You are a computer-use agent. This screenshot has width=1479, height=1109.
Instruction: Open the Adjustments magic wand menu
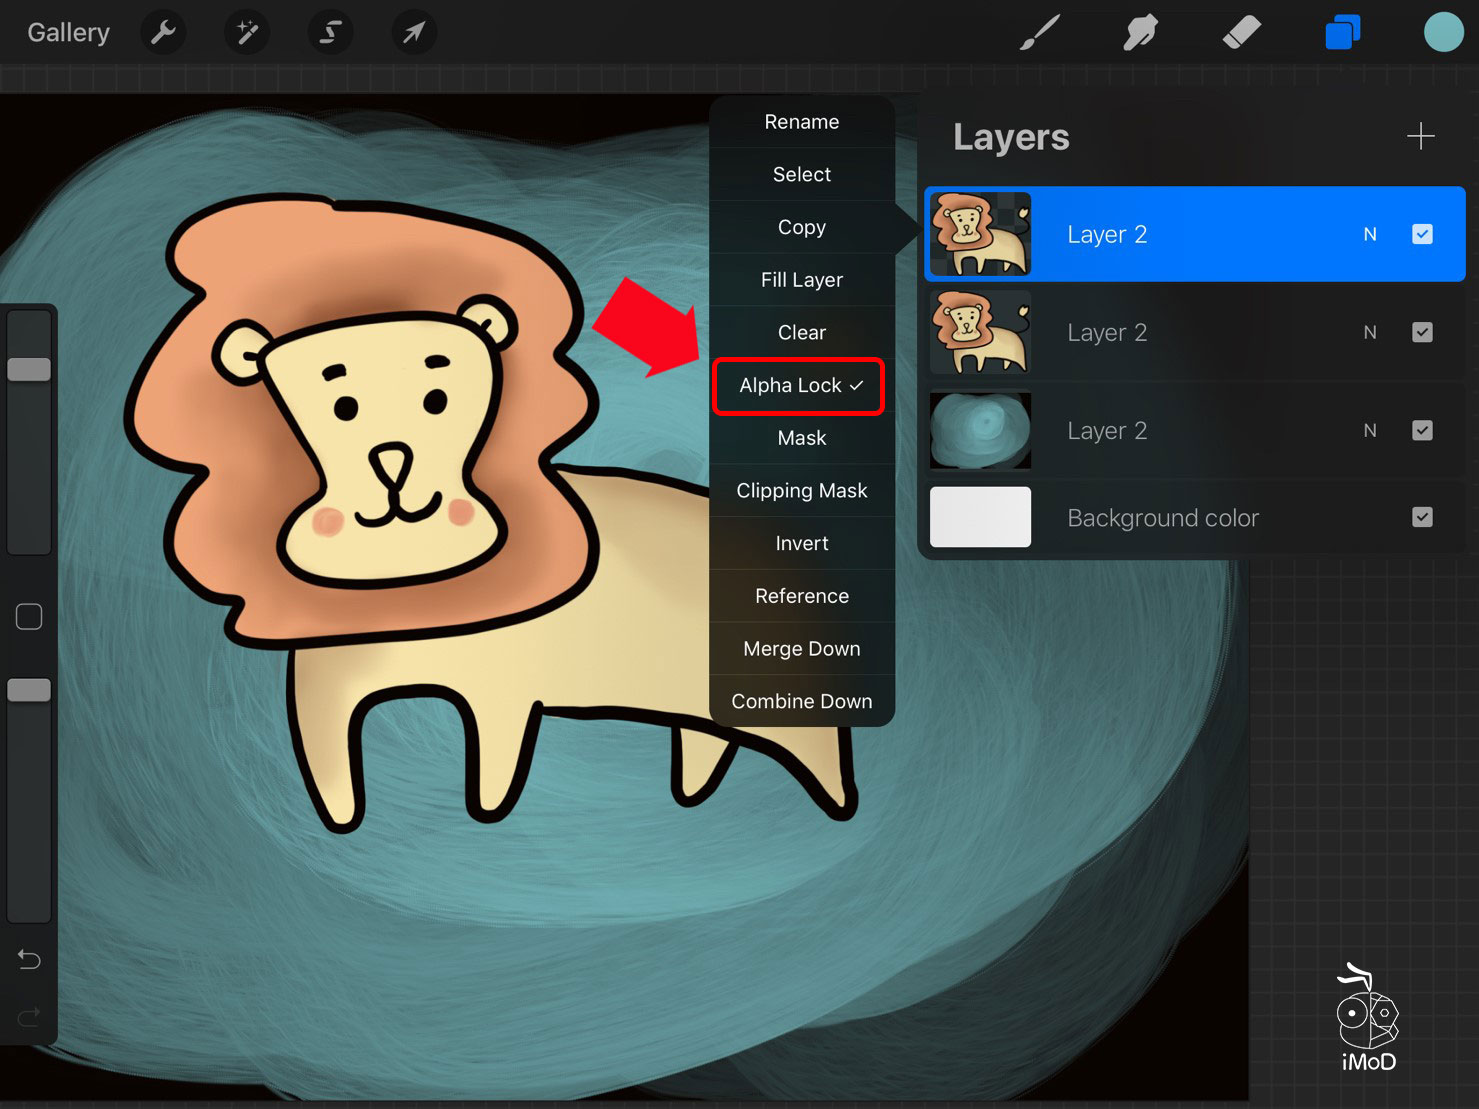pyautogui.click(x=246, y=33)
